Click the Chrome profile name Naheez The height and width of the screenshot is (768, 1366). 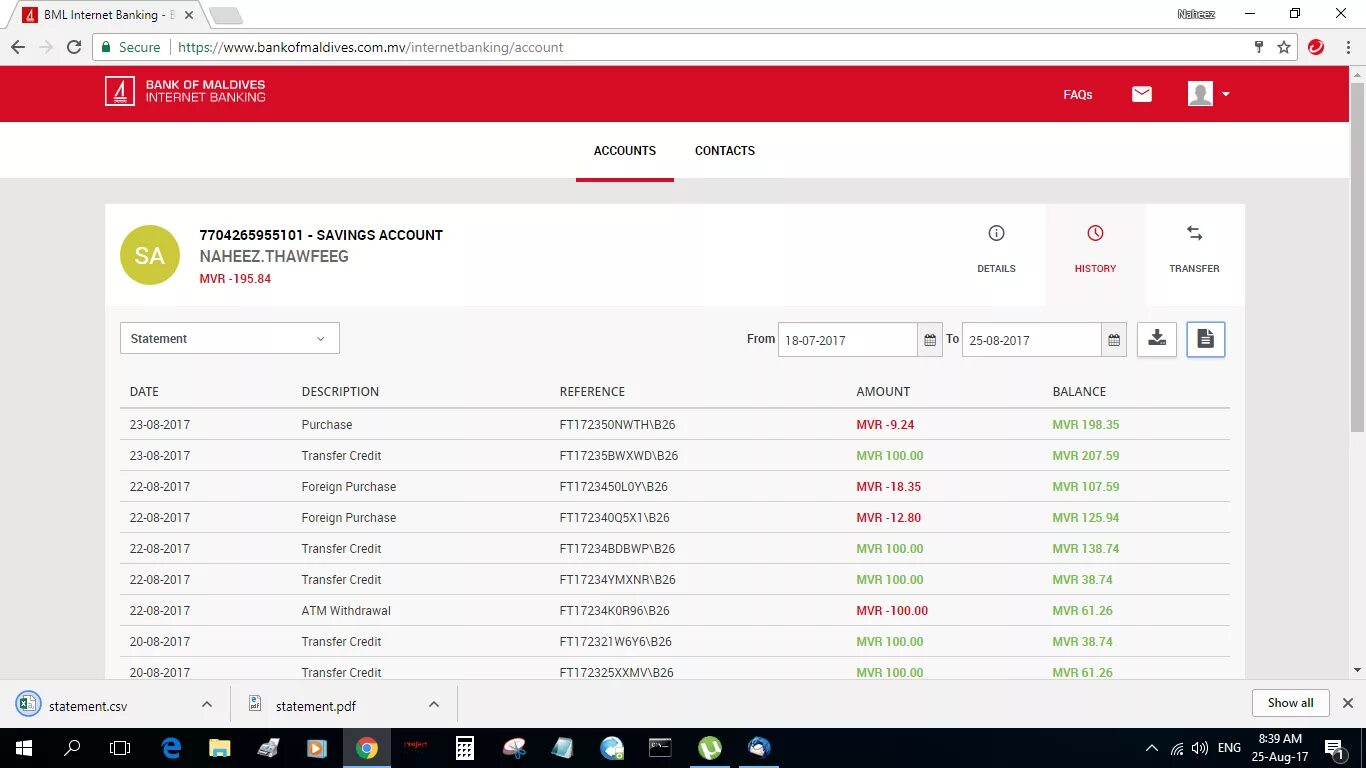click(x=1196, y=14)
